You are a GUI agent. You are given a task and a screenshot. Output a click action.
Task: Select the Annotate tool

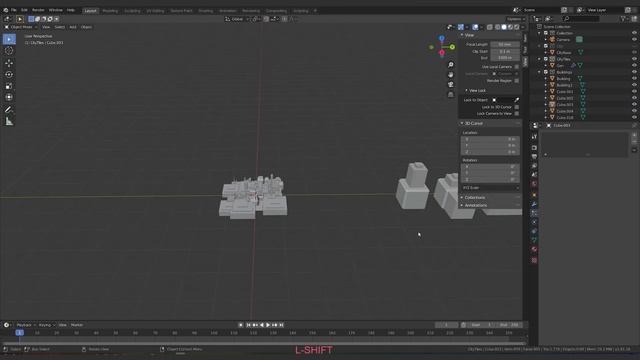[9, 109]
